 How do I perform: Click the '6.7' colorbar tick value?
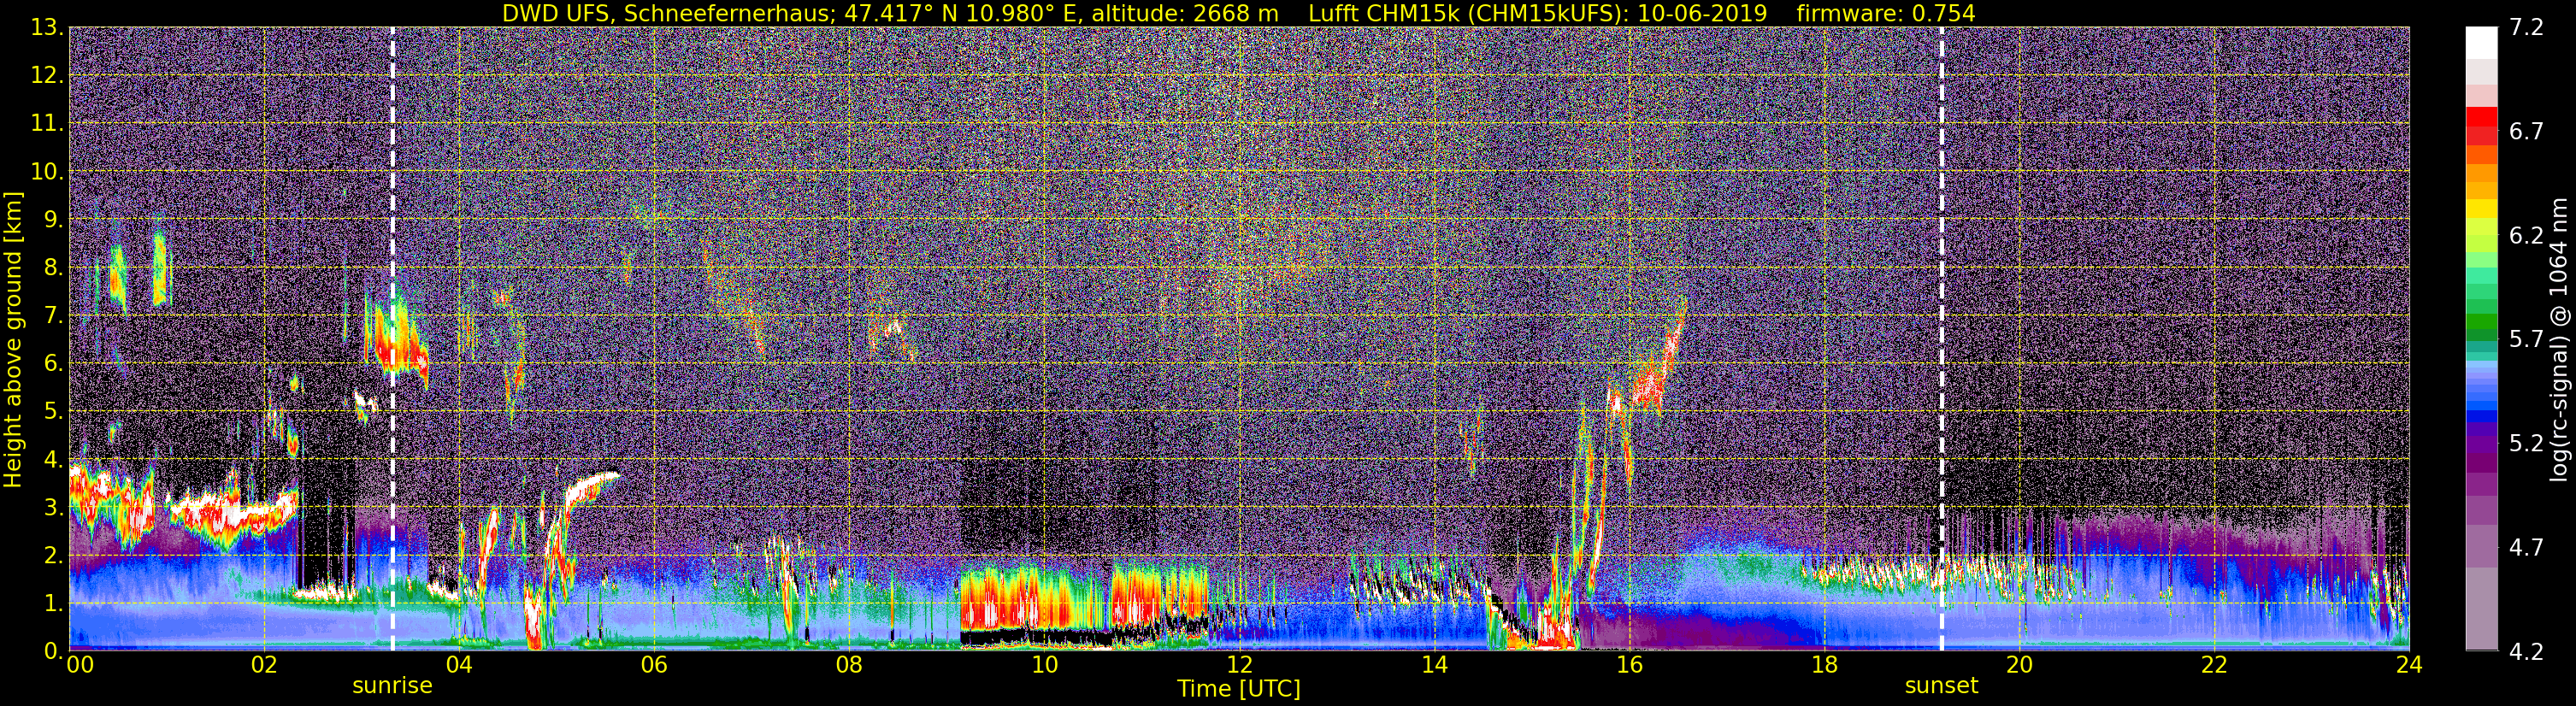tap(2525, 131)
